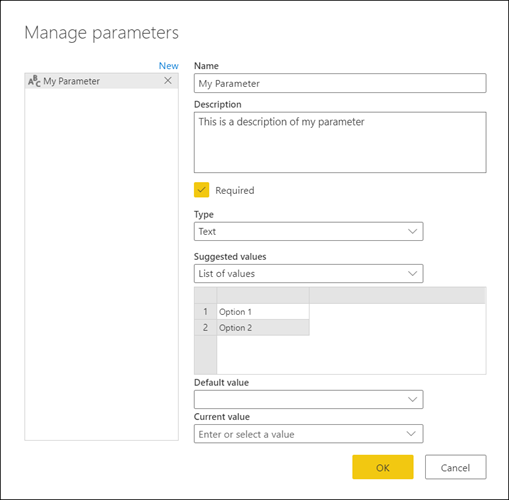This screenshot has width=509, height=500.
Task: Click the OK button
Action: [x=383, y=467]
